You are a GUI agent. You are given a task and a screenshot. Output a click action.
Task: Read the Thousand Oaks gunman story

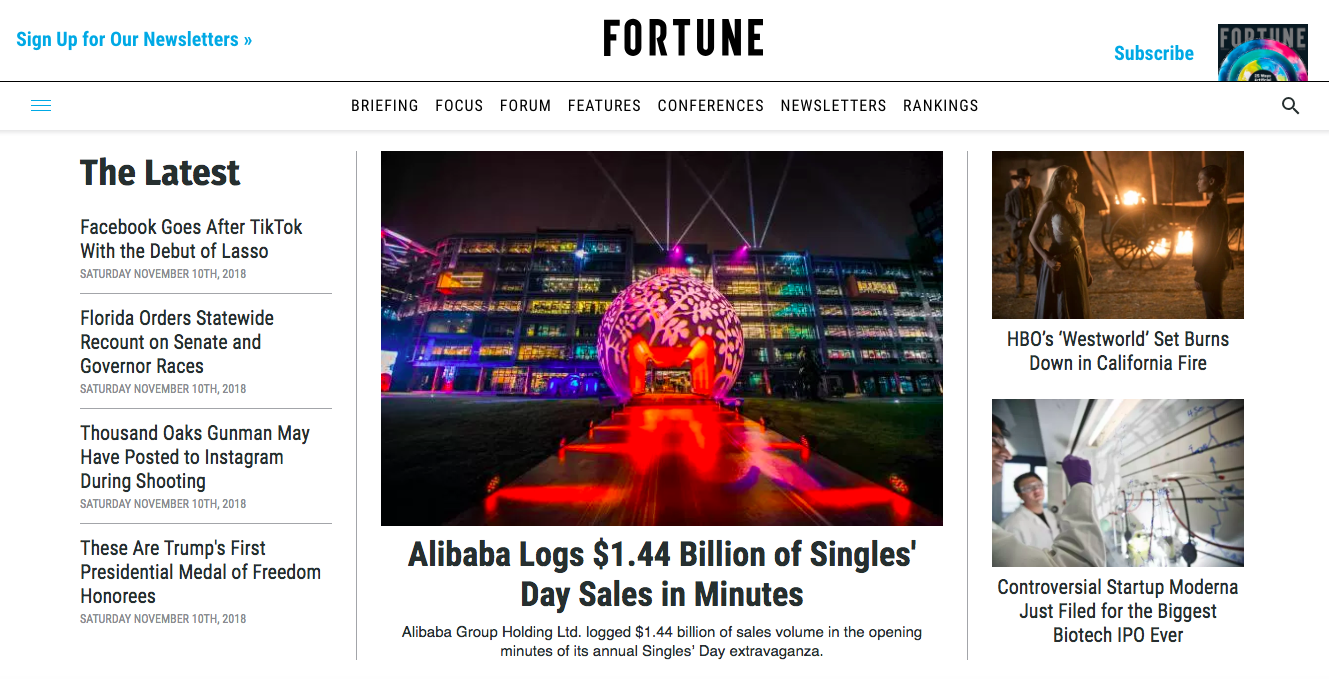tap(194, 457)
